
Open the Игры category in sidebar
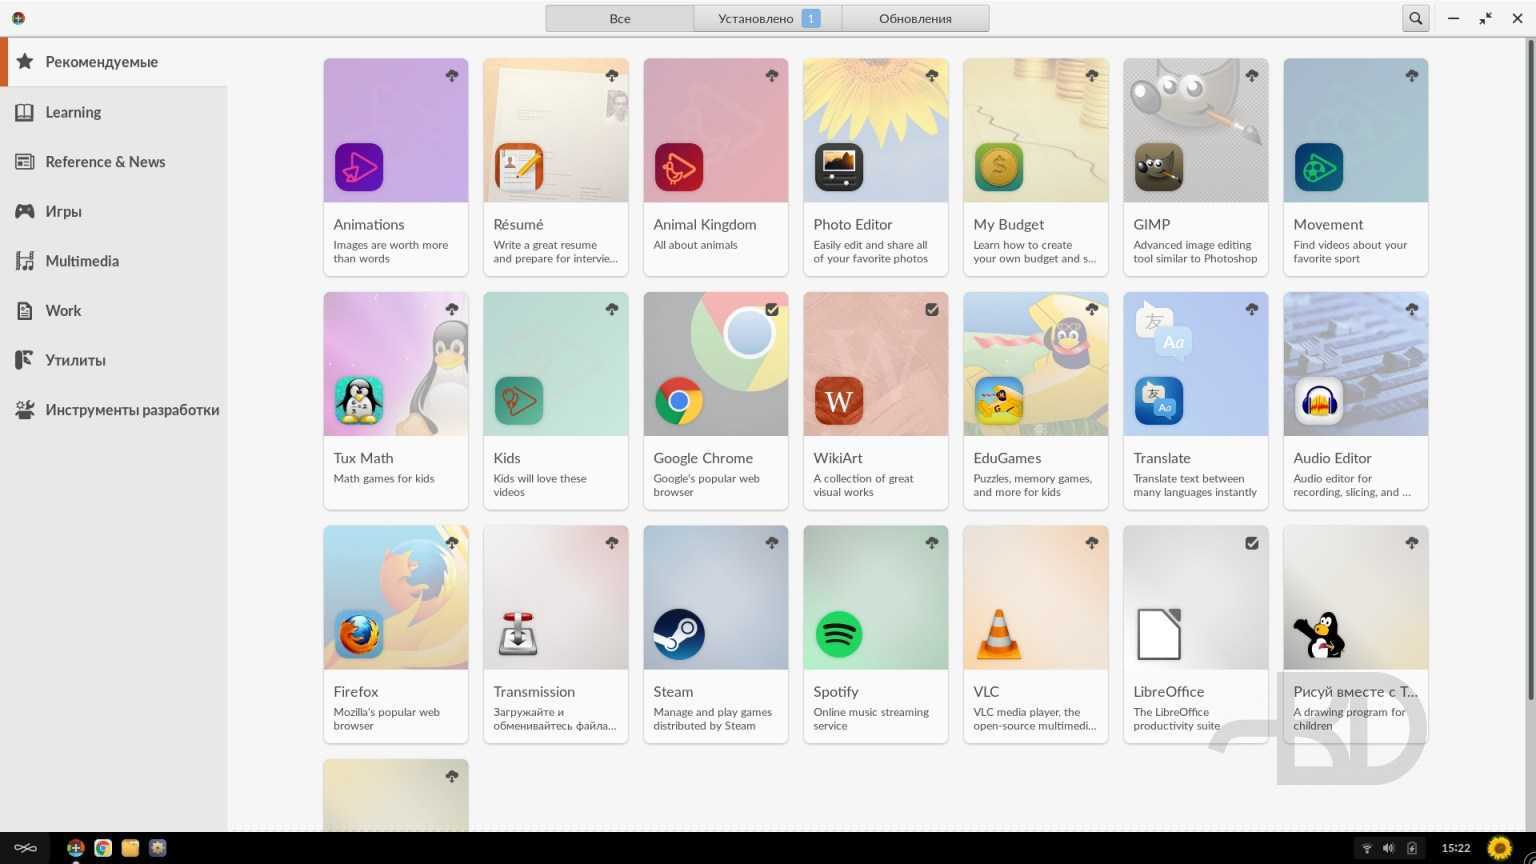pyautogui.click(x=63, y=211)
